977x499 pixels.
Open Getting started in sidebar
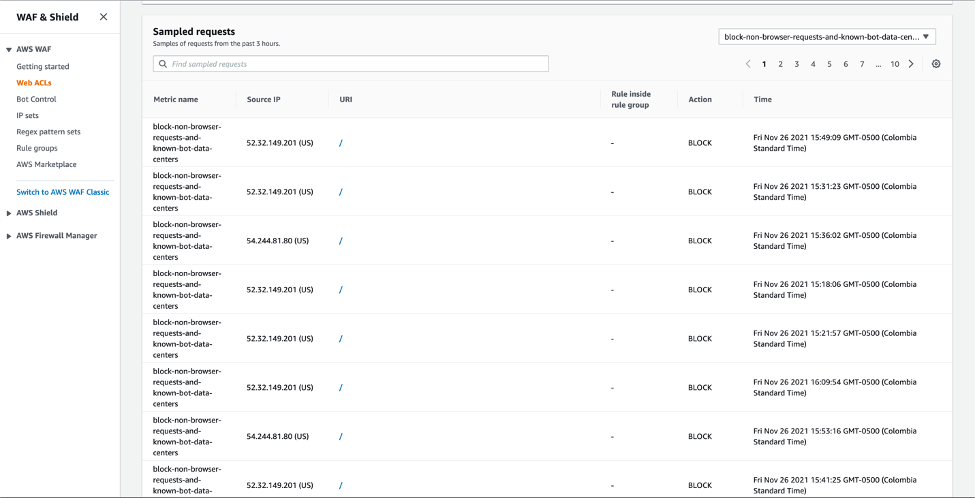pos(43,67)
